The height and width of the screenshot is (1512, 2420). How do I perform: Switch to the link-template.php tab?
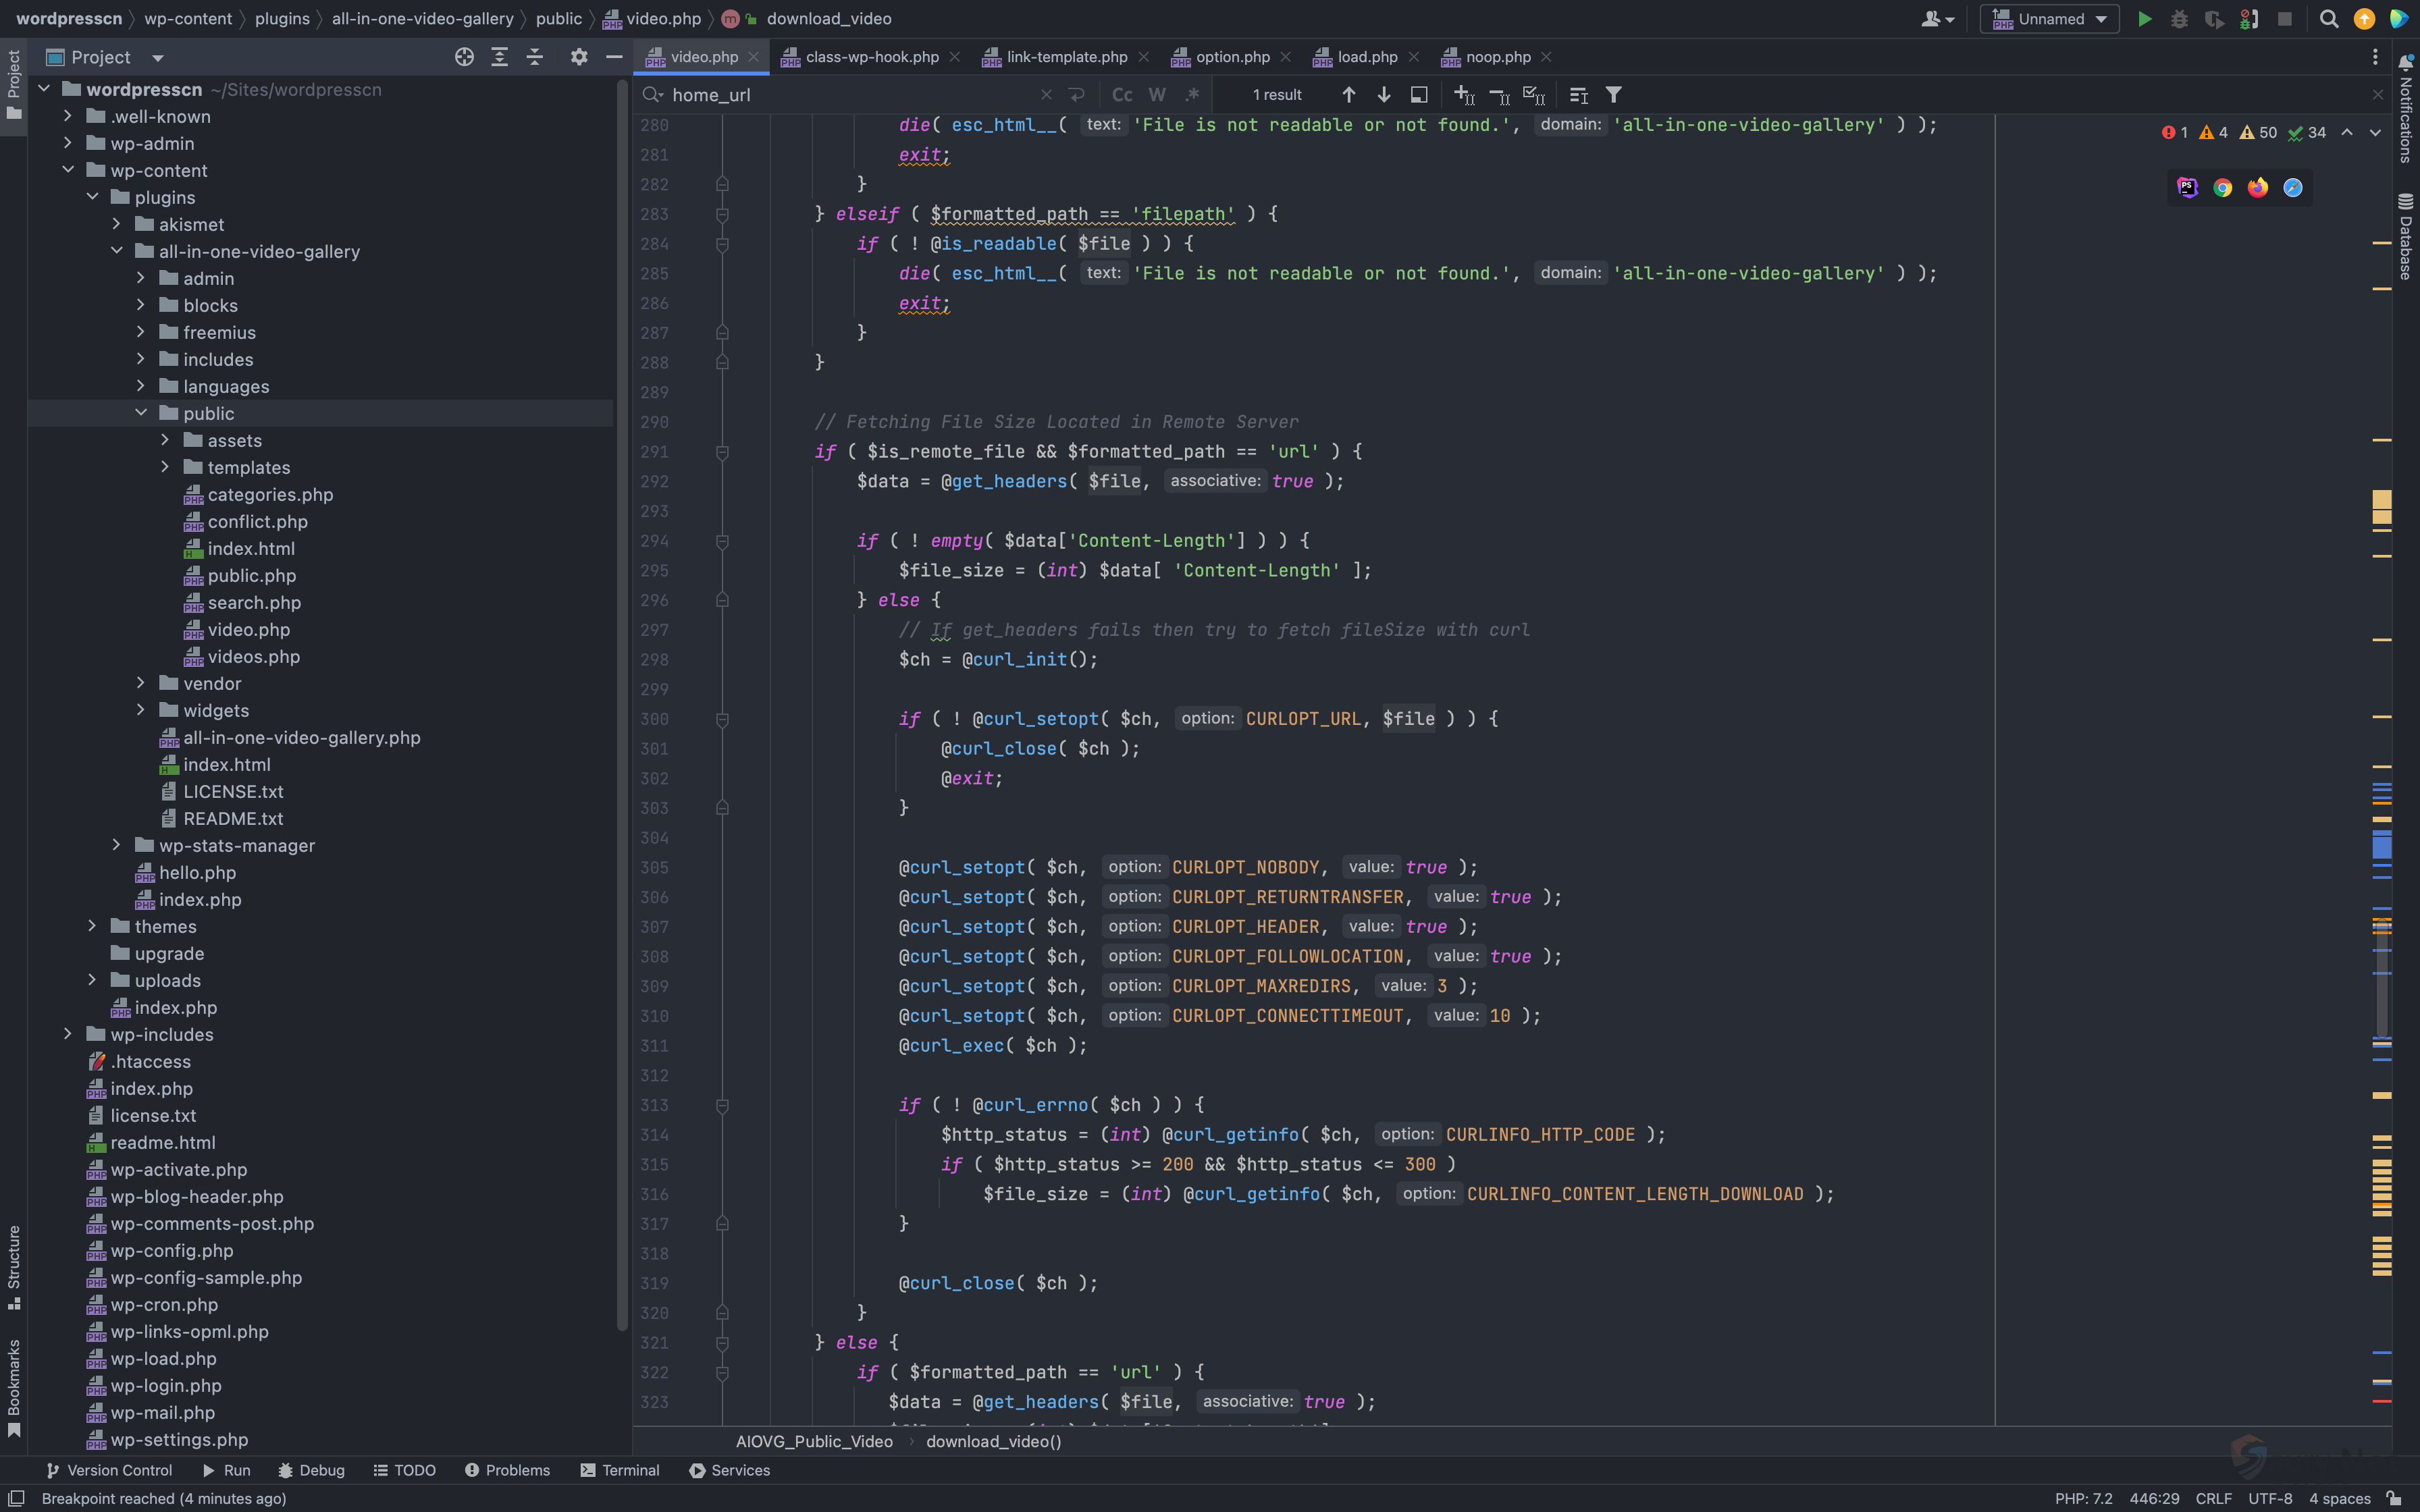(x=1066, y=57)
